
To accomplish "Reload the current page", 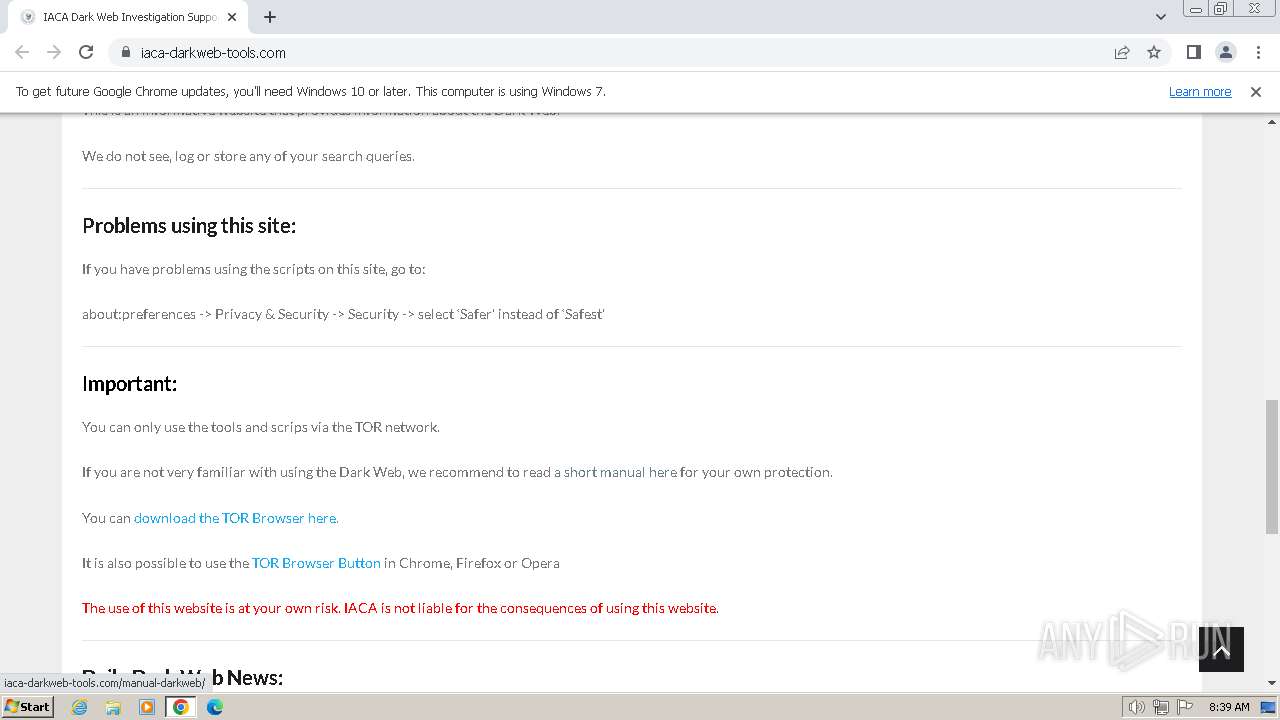I will point(86,52).
